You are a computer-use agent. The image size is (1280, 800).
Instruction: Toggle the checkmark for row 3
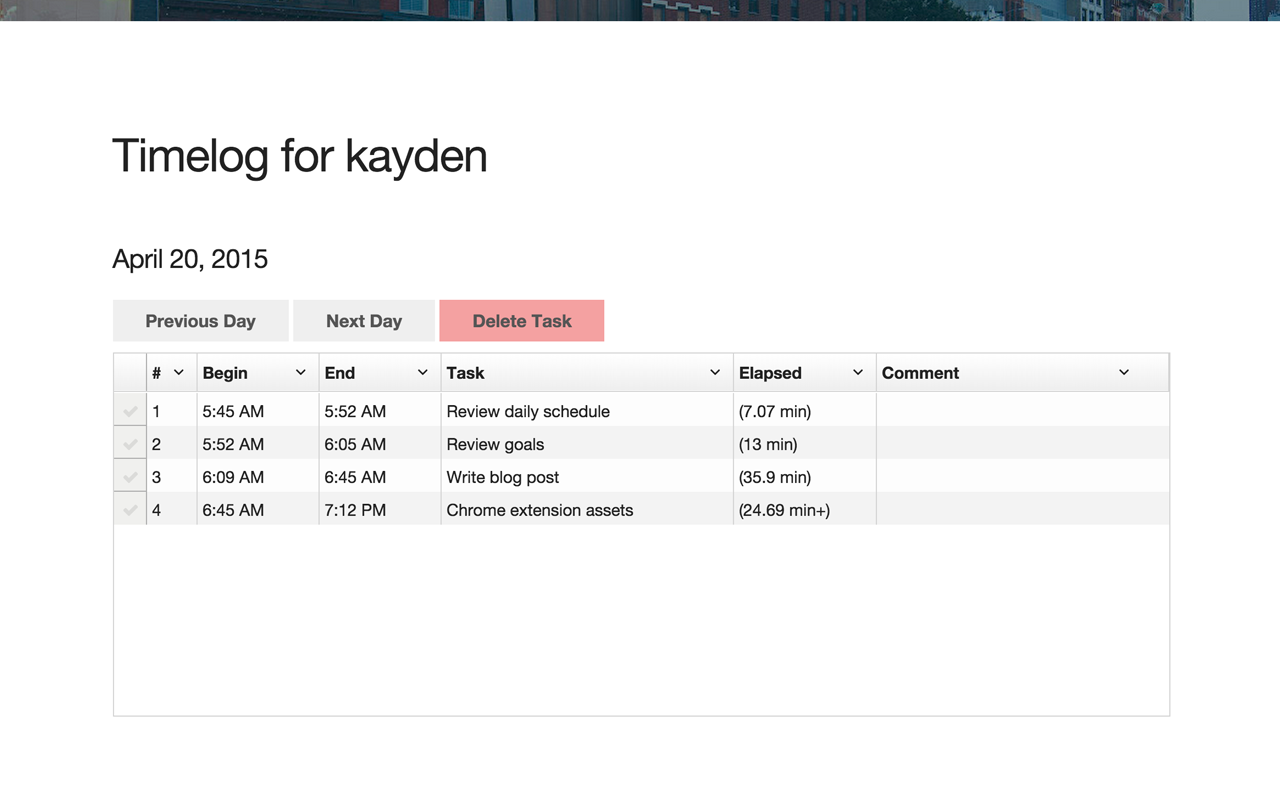(x=130, y=477)
